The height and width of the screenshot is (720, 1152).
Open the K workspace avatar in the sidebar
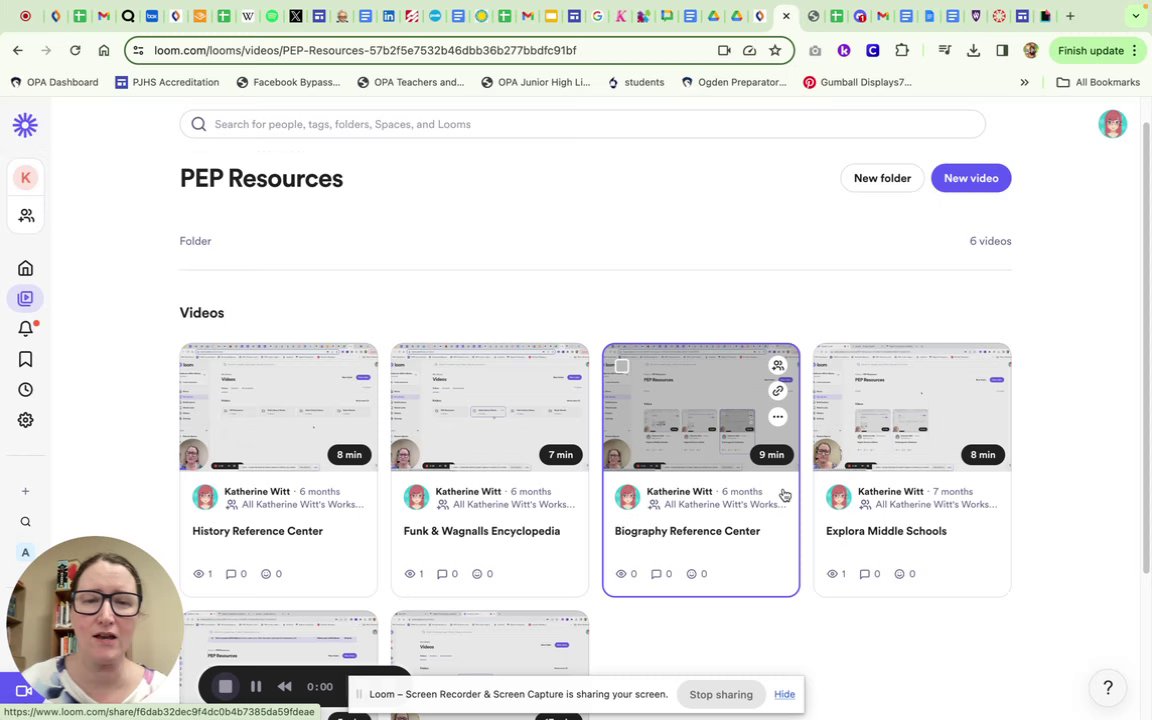[x=26, y=177]
